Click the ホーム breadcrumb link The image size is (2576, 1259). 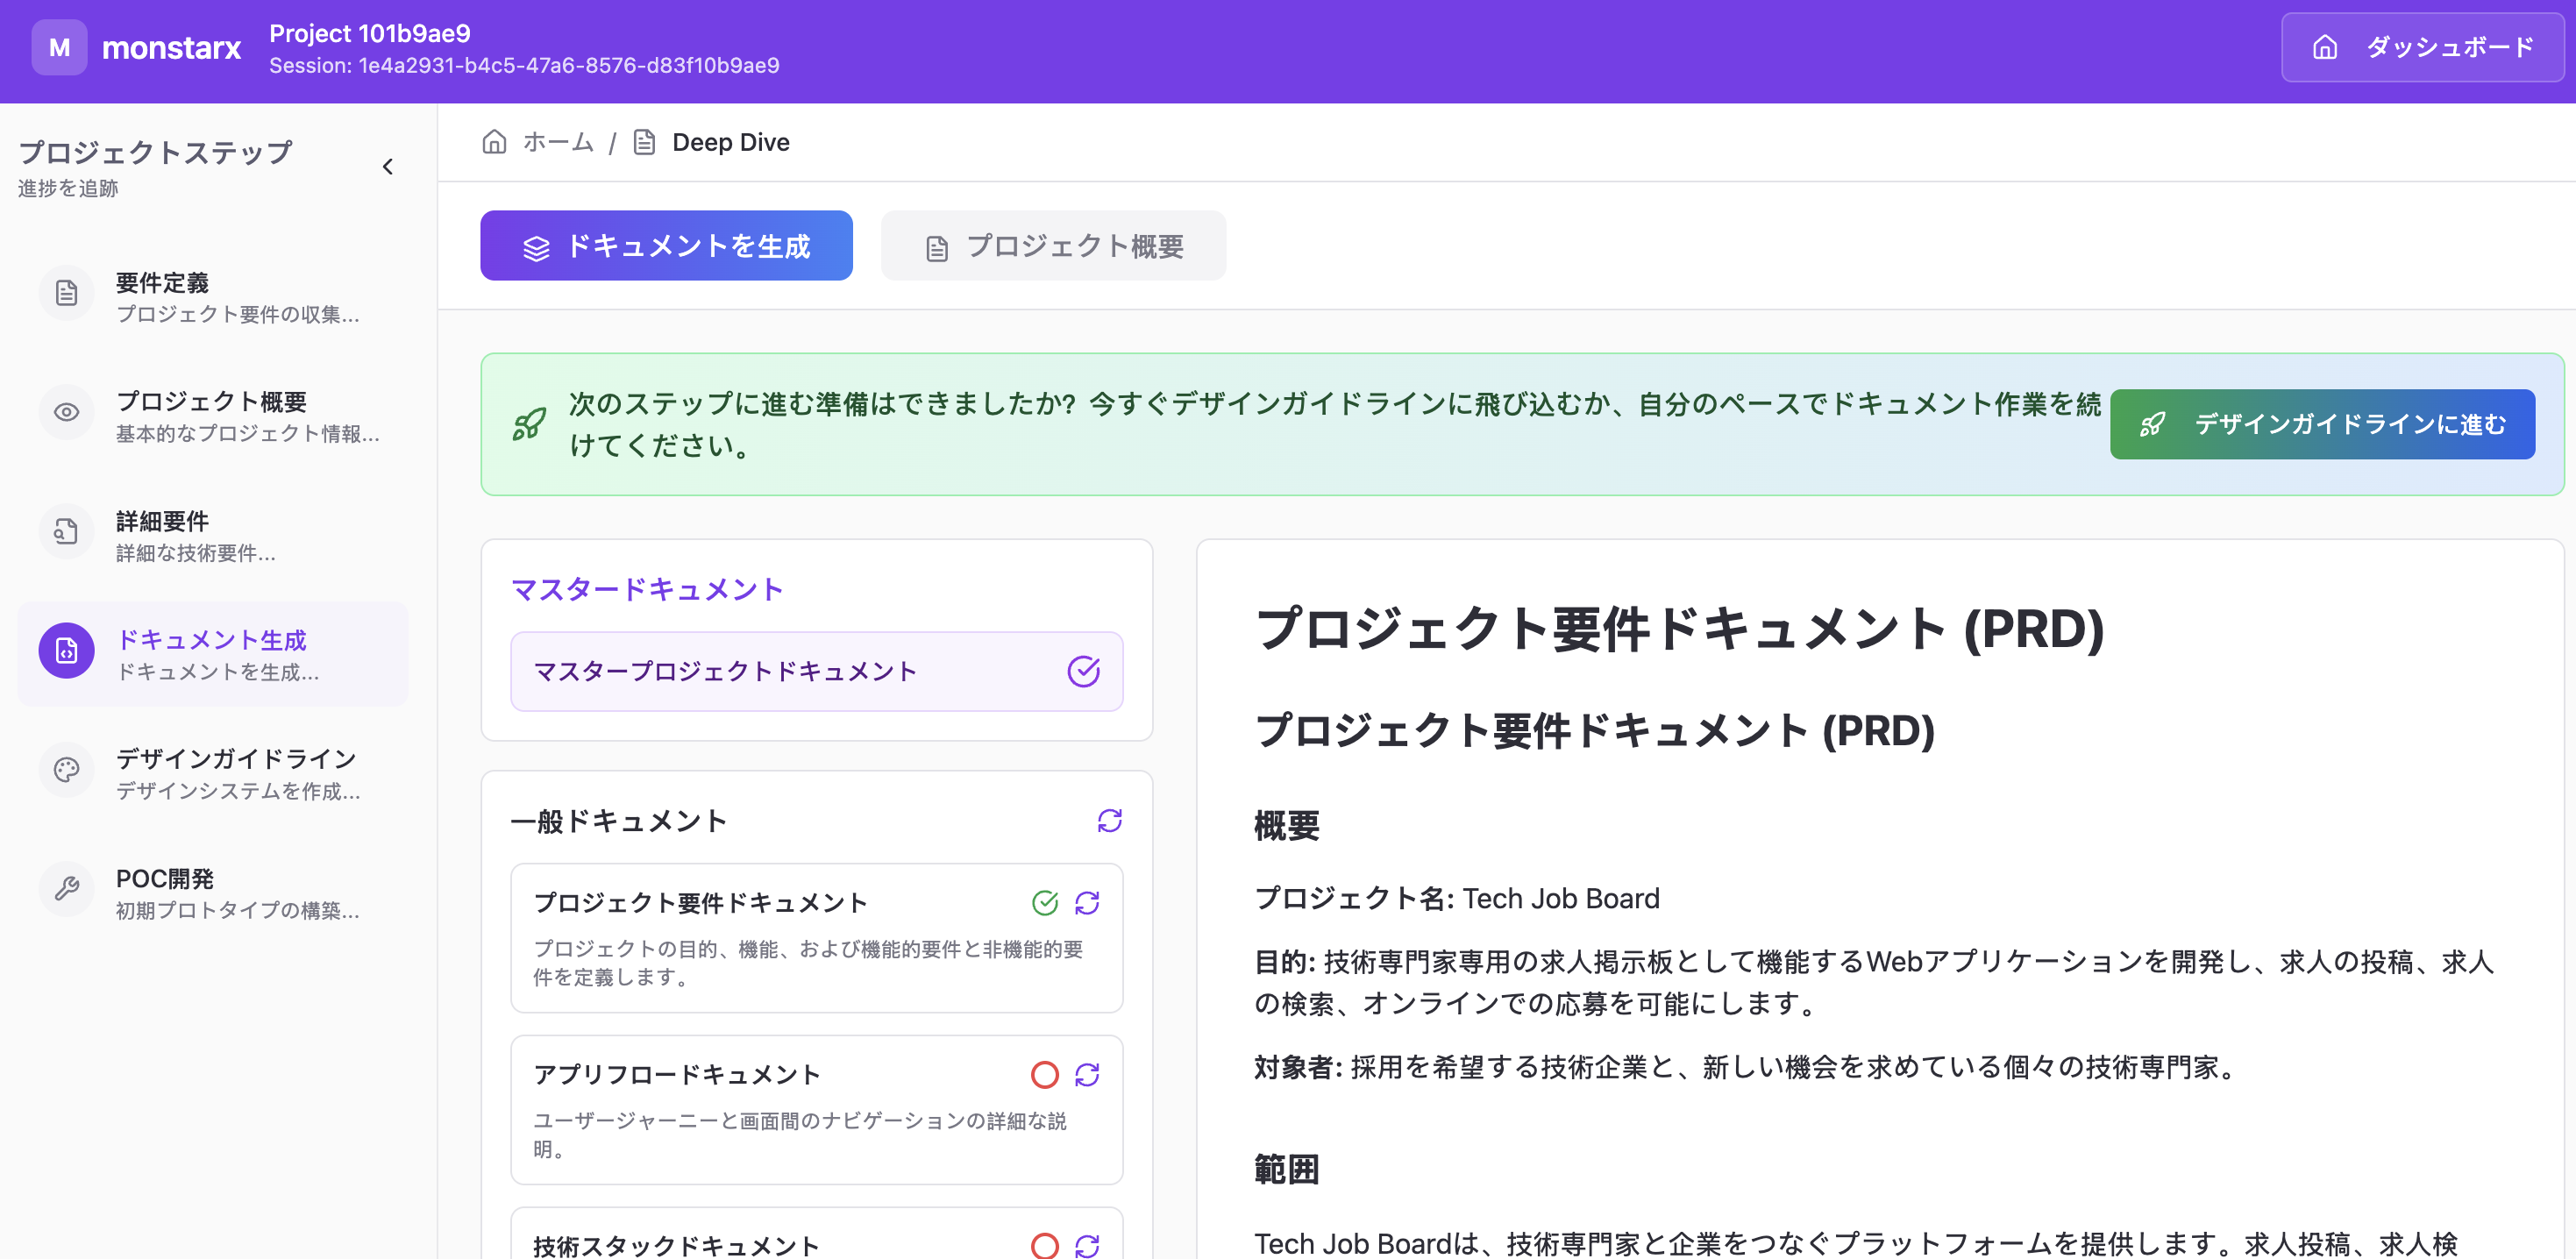pyautogui.click(x=558, y=142)
